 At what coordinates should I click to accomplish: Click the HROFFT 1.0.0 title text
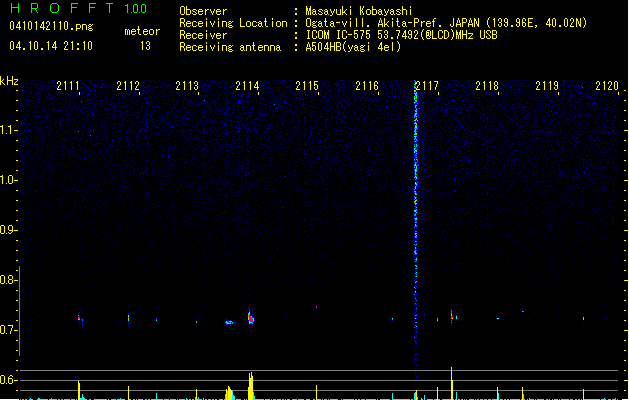79,8
